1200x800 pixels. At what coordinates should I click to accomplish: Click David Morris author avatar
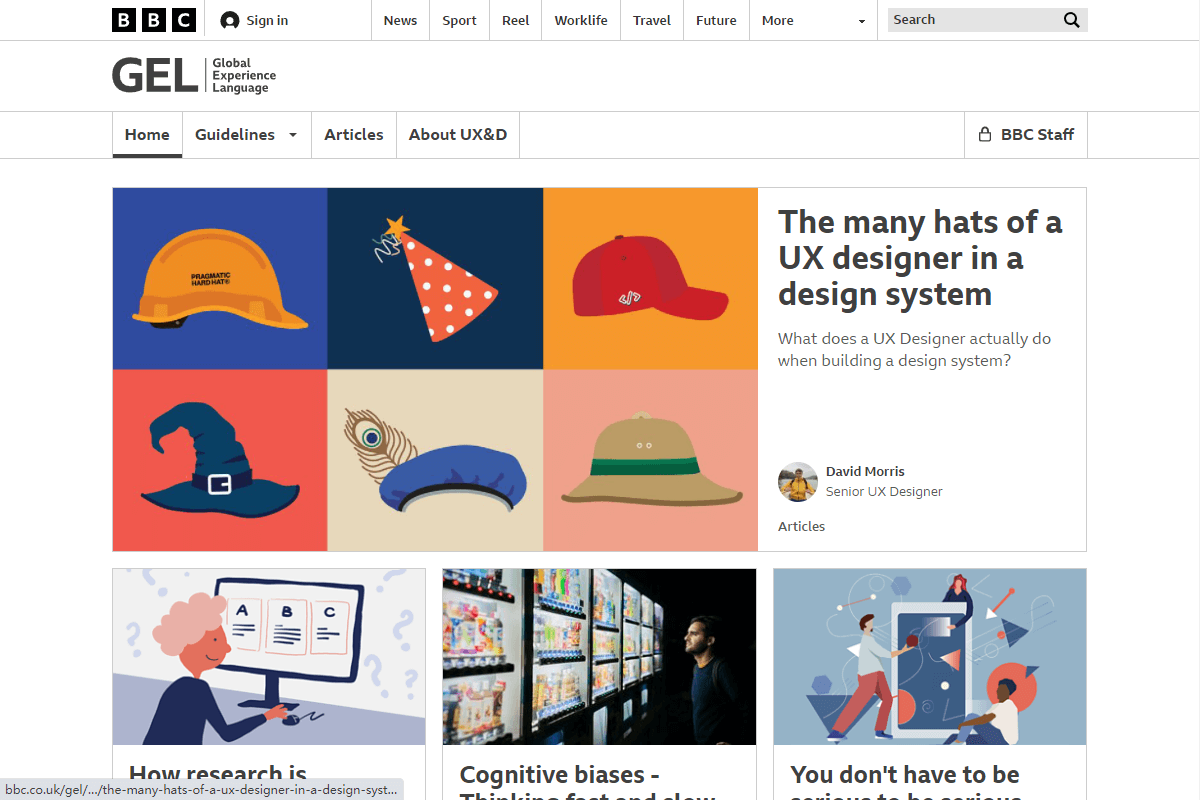798,482
